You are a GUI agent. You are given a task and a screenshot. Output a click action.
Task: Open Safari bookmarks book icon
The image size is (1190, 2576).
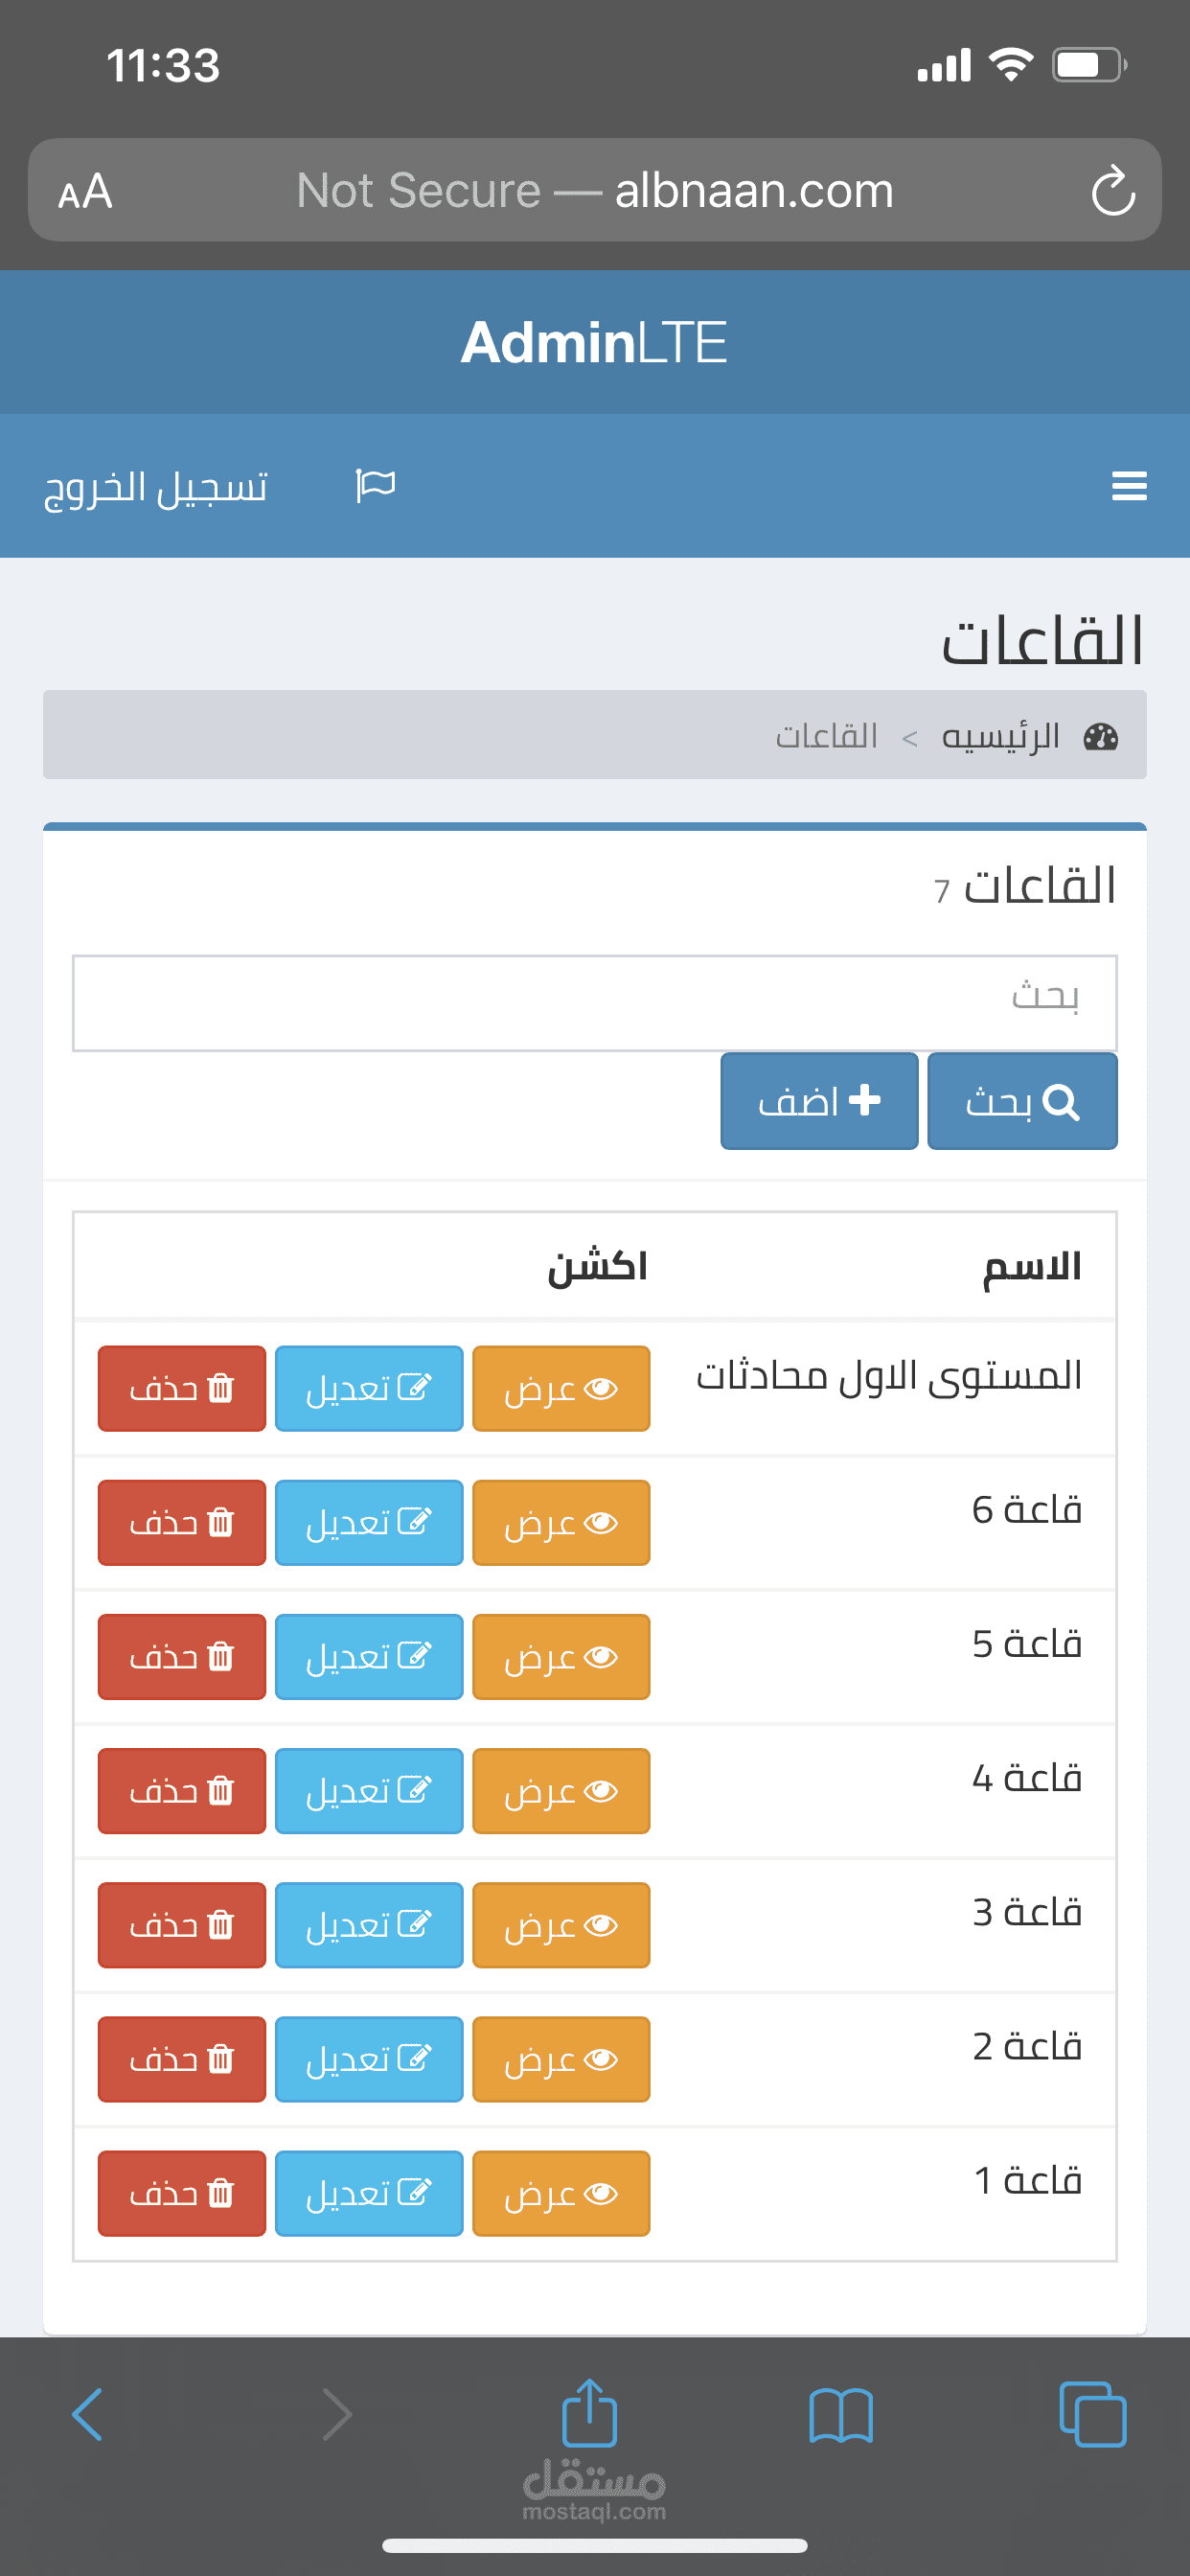[840, 2416]
